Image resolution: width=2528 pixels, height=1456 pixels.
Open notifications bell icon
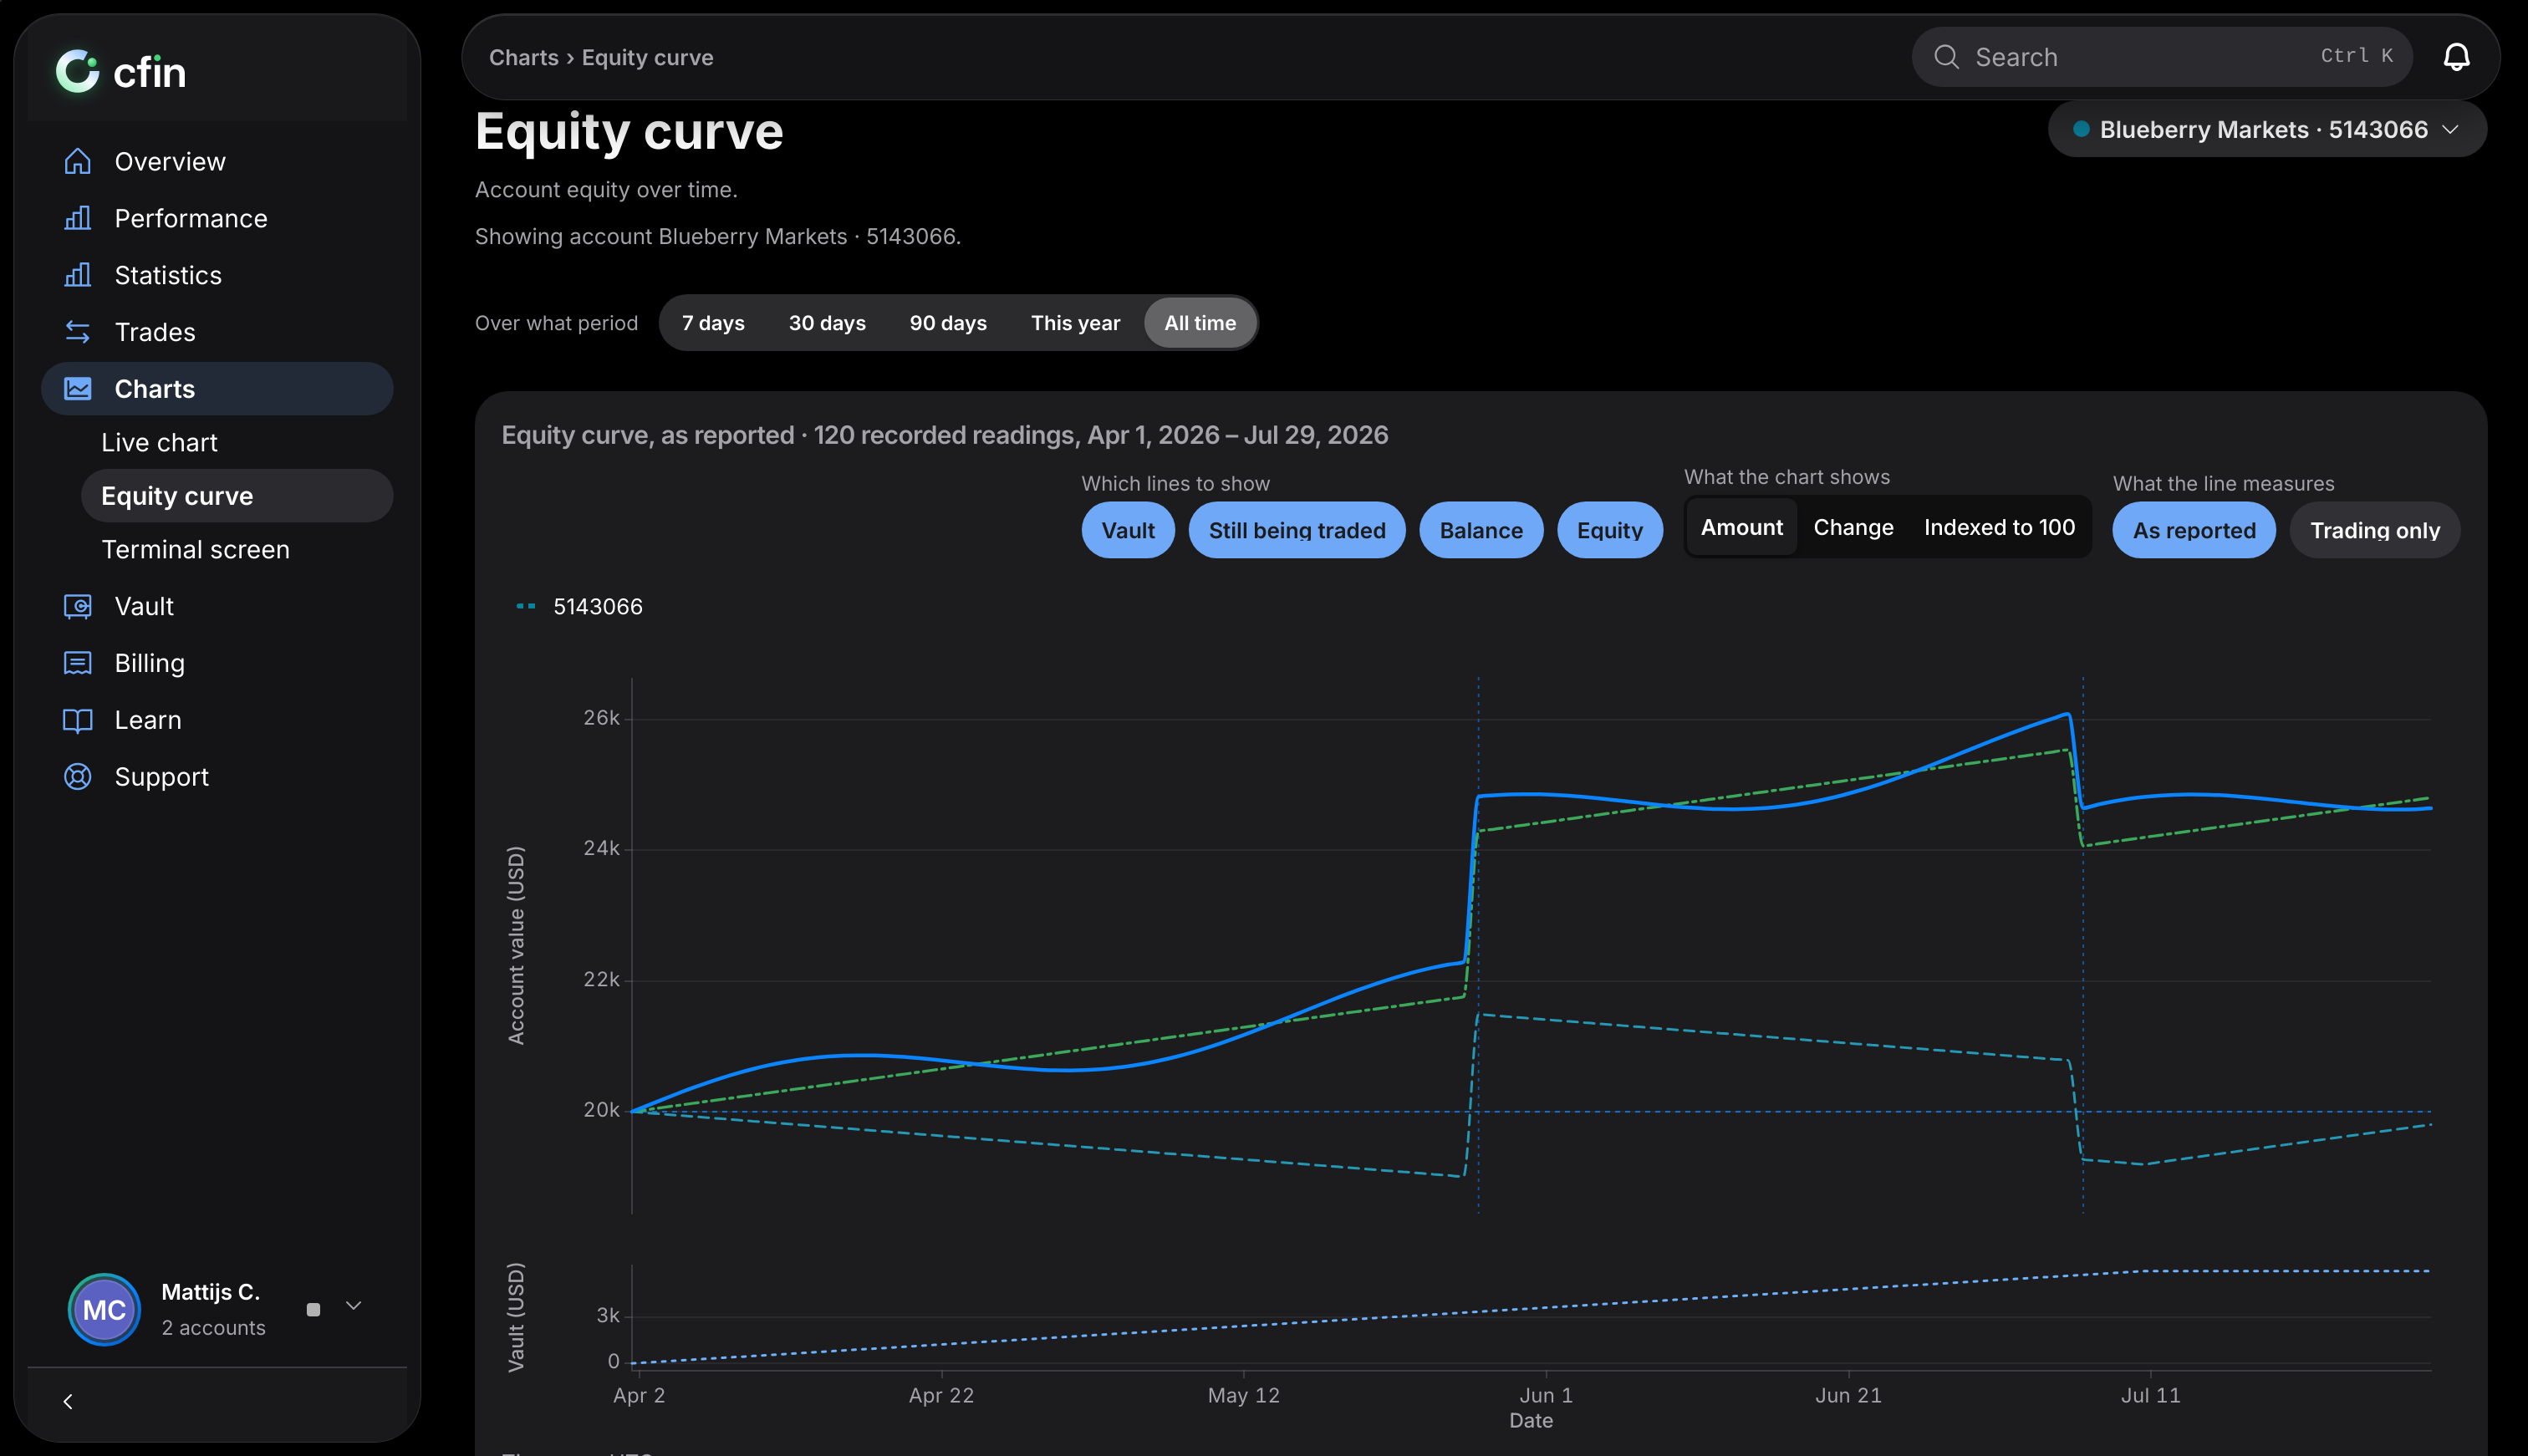point(2456,57)
